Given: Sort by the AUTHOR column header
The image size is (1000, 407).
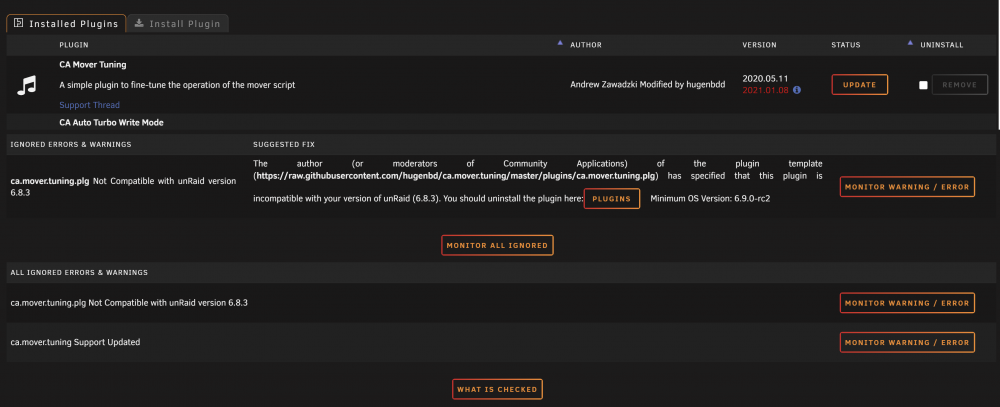Looking at the screenshot, I should 585,45.
